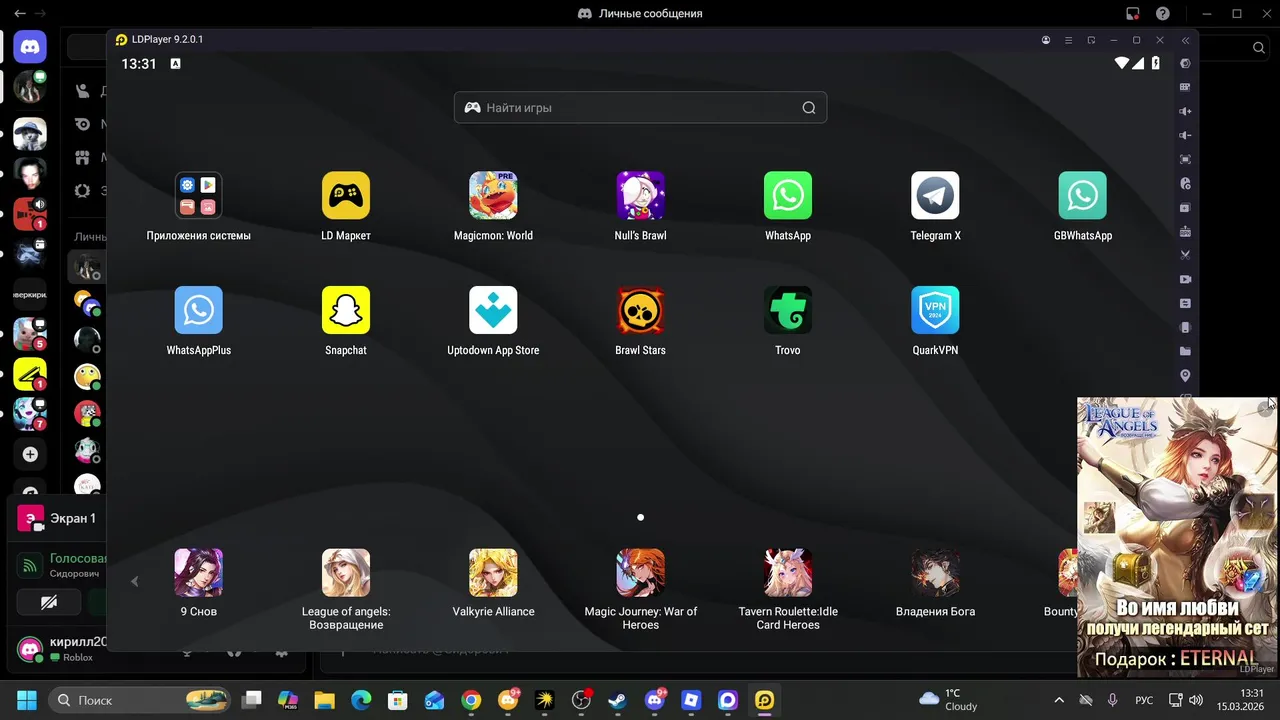Open Windows Start menu

point(27,700)
